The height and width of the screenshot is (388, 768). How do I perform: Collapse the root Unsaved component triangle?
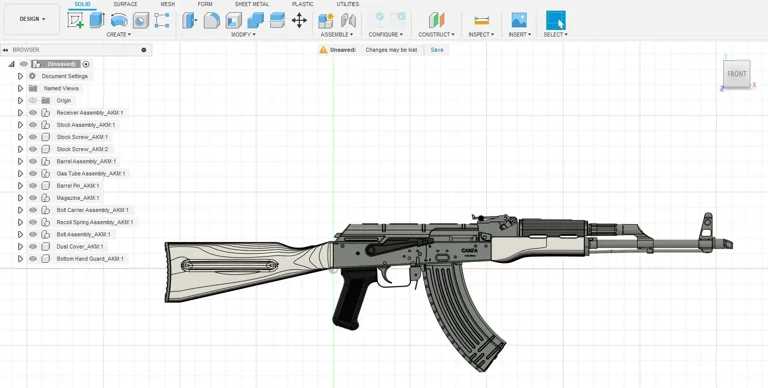[x=11, y=64]
